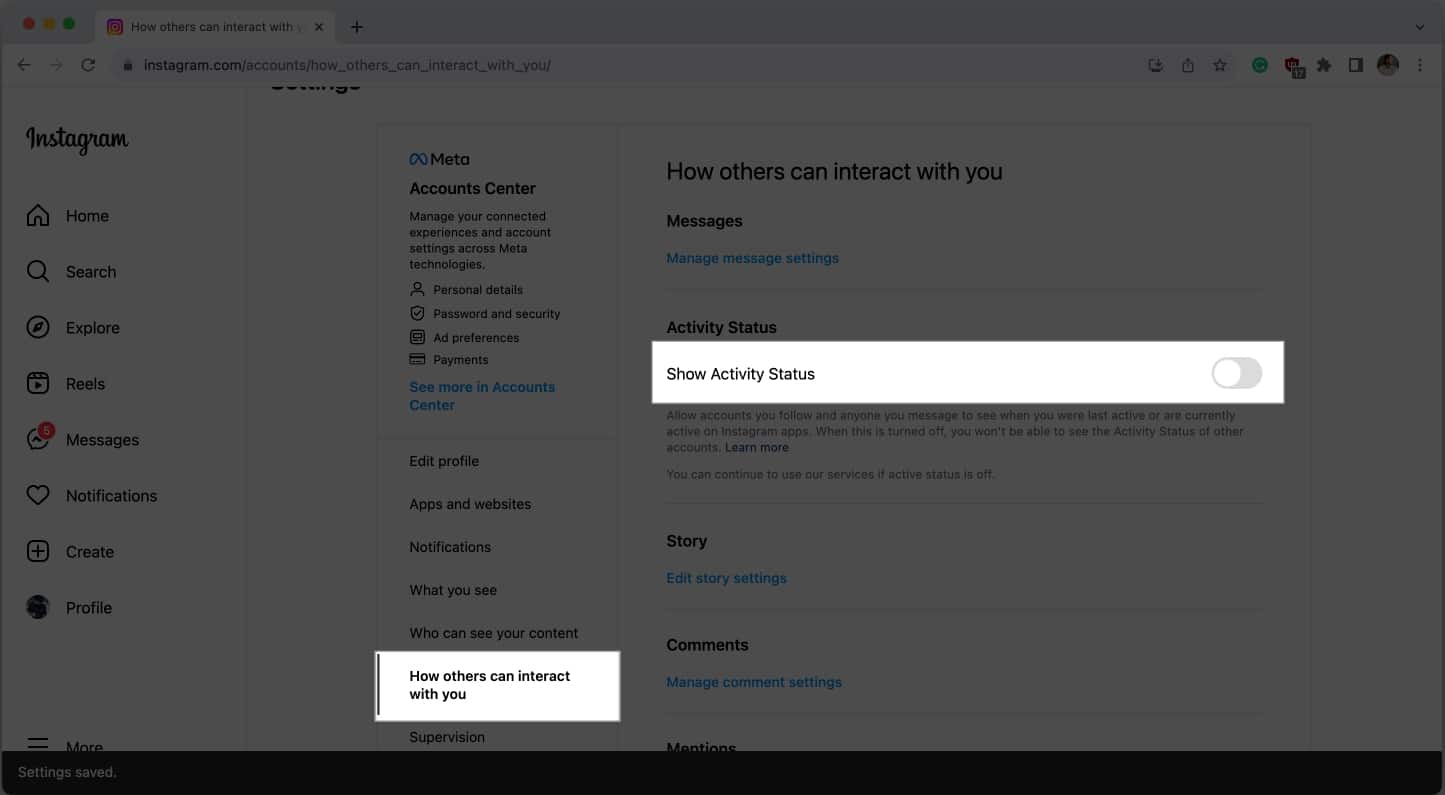Viewport: 1445px width, 795px height.
Task: Click the Accounts Center heading
Action: click(472, 189)
